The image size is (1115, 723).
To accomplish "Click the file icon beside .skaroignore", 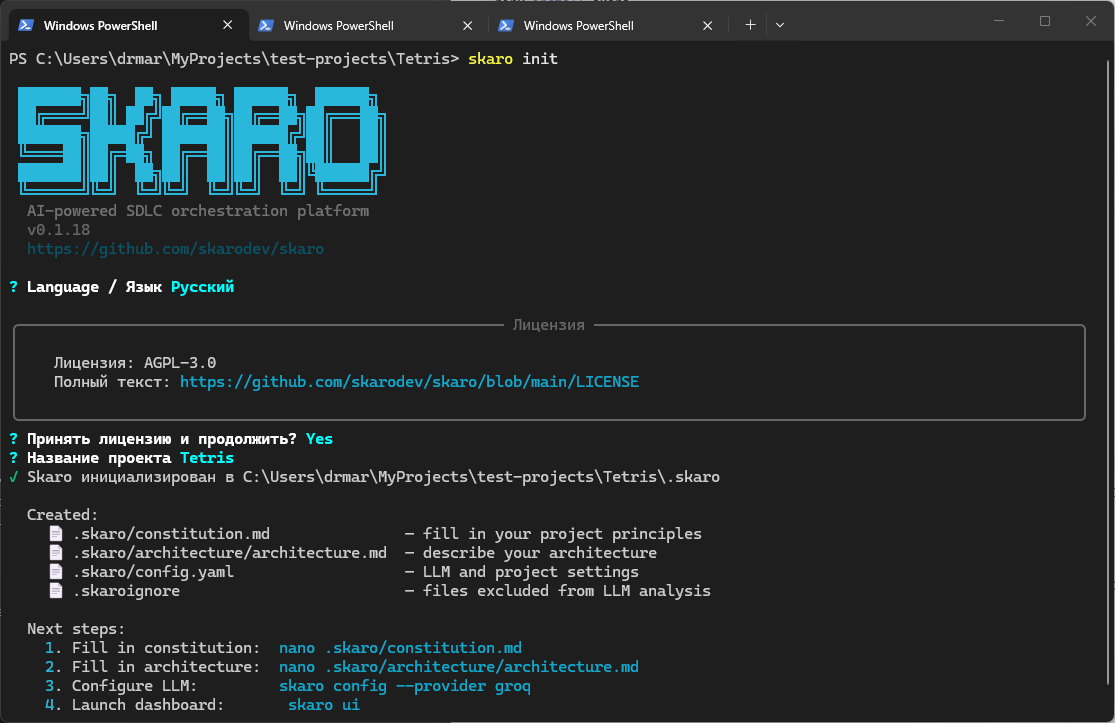I will click(x=56, y=591).
